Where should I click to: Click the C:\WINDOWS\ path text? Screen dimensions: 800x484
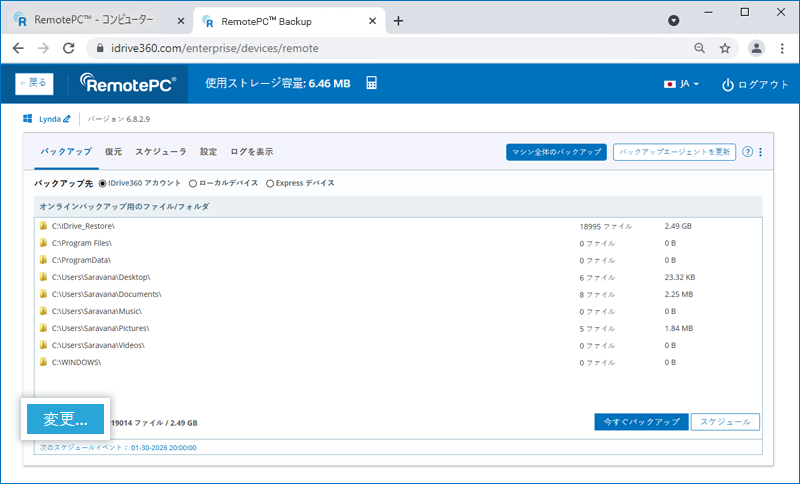77,362
